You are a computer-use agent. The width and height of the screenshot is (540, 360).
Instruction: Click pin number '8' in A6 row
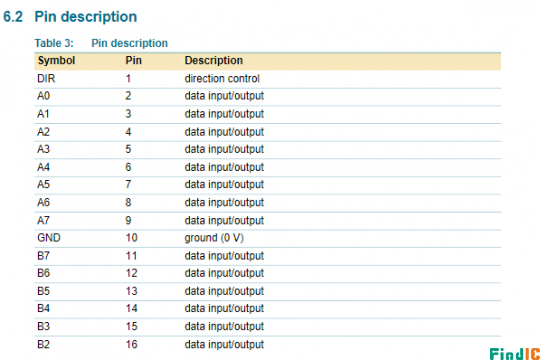(x=128, y=202)
